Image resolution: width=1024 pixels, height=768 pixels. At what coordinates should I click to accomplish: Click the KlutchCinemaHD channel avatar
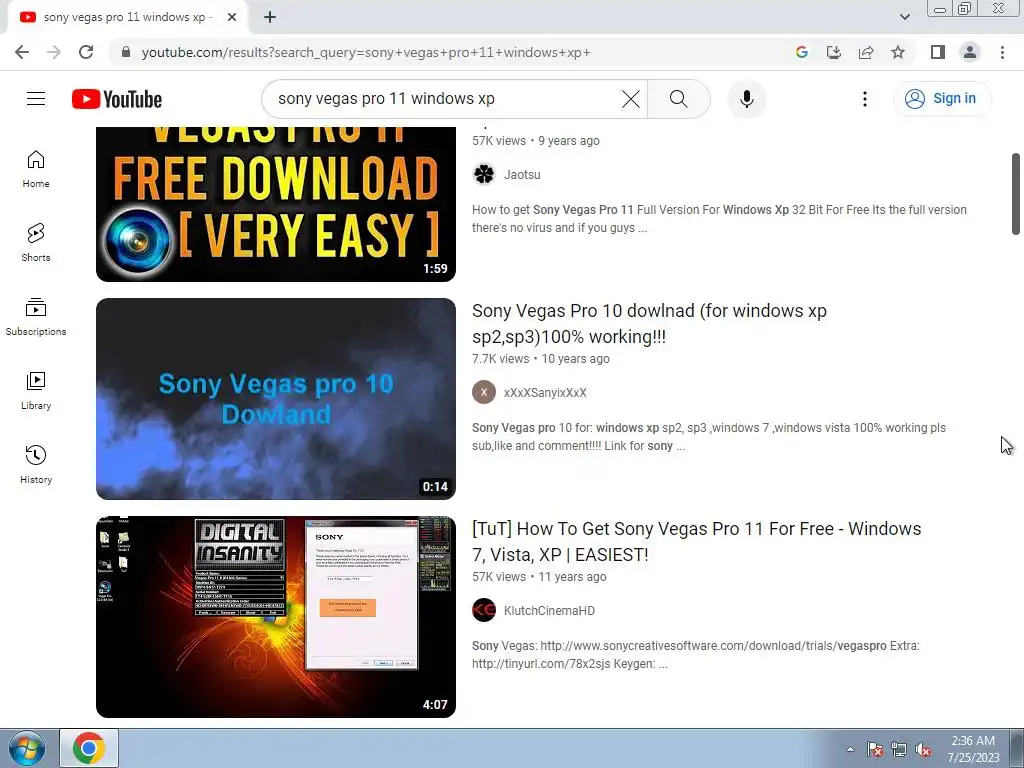click(484, 611)
